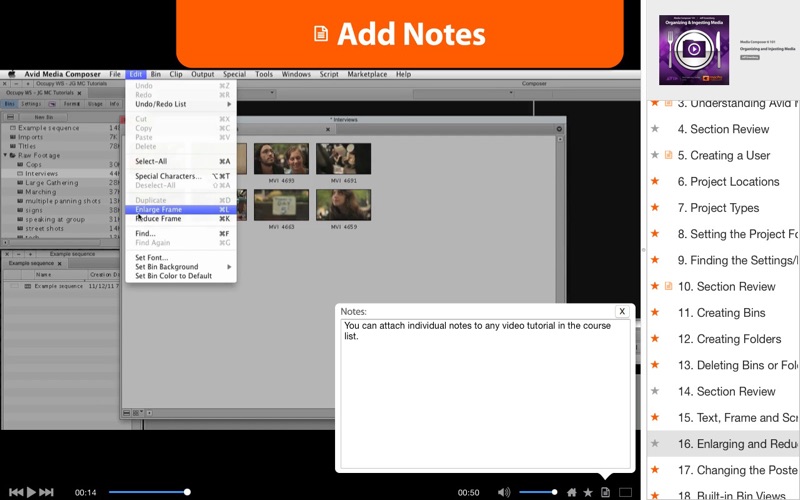Open the File menu
The height and width of the screenshot is (500, 800).
point(115,74)
